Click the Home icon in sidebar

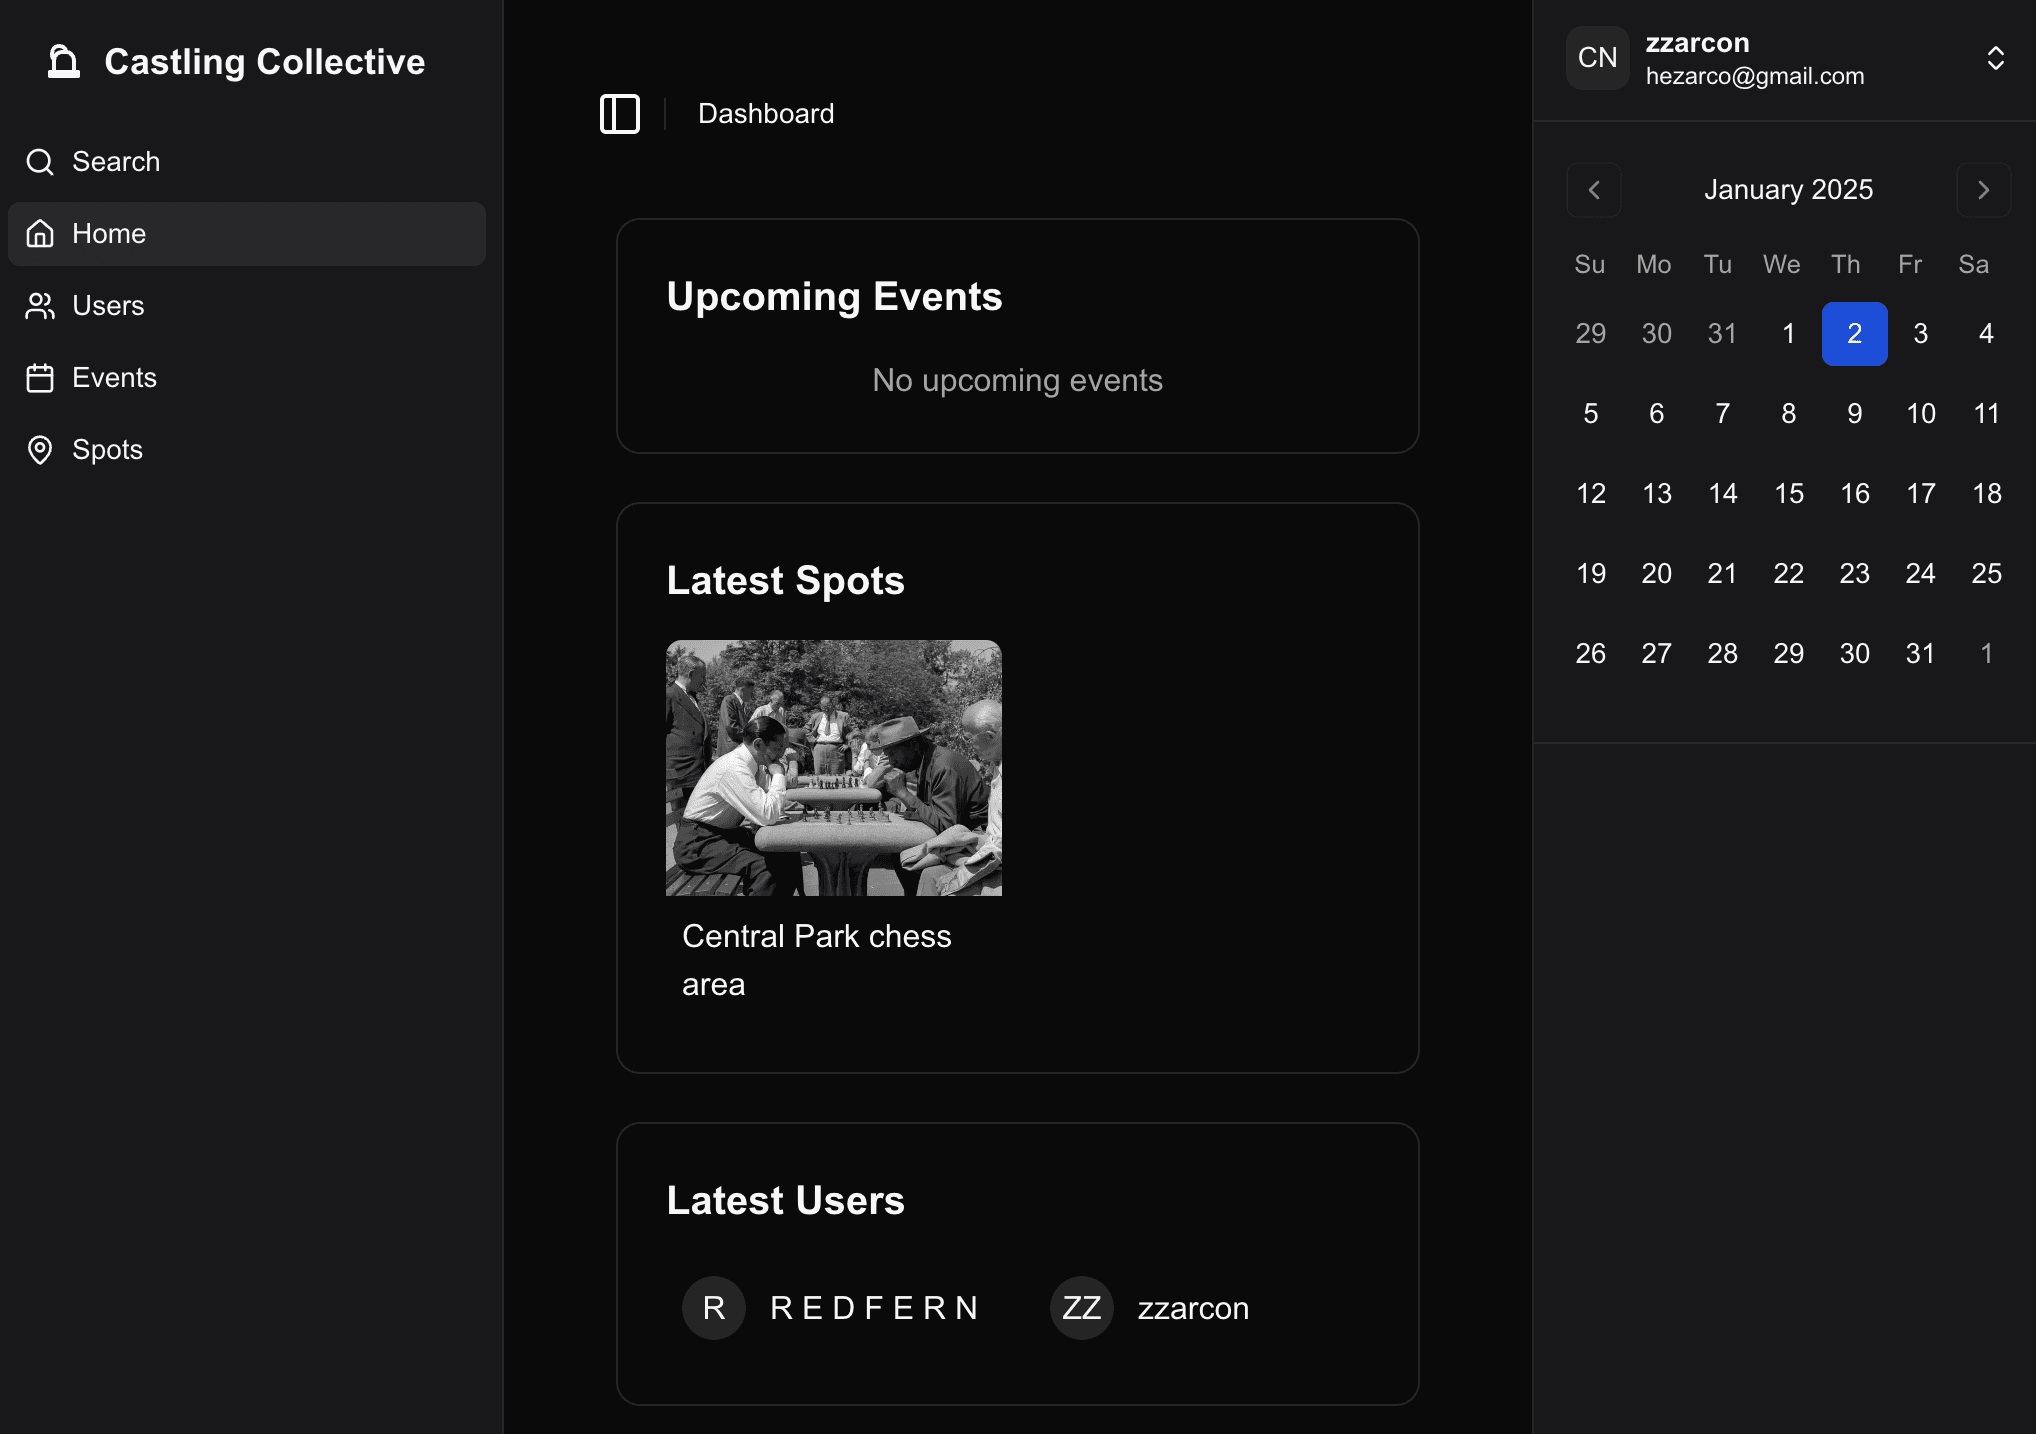[x=39, y=233]
